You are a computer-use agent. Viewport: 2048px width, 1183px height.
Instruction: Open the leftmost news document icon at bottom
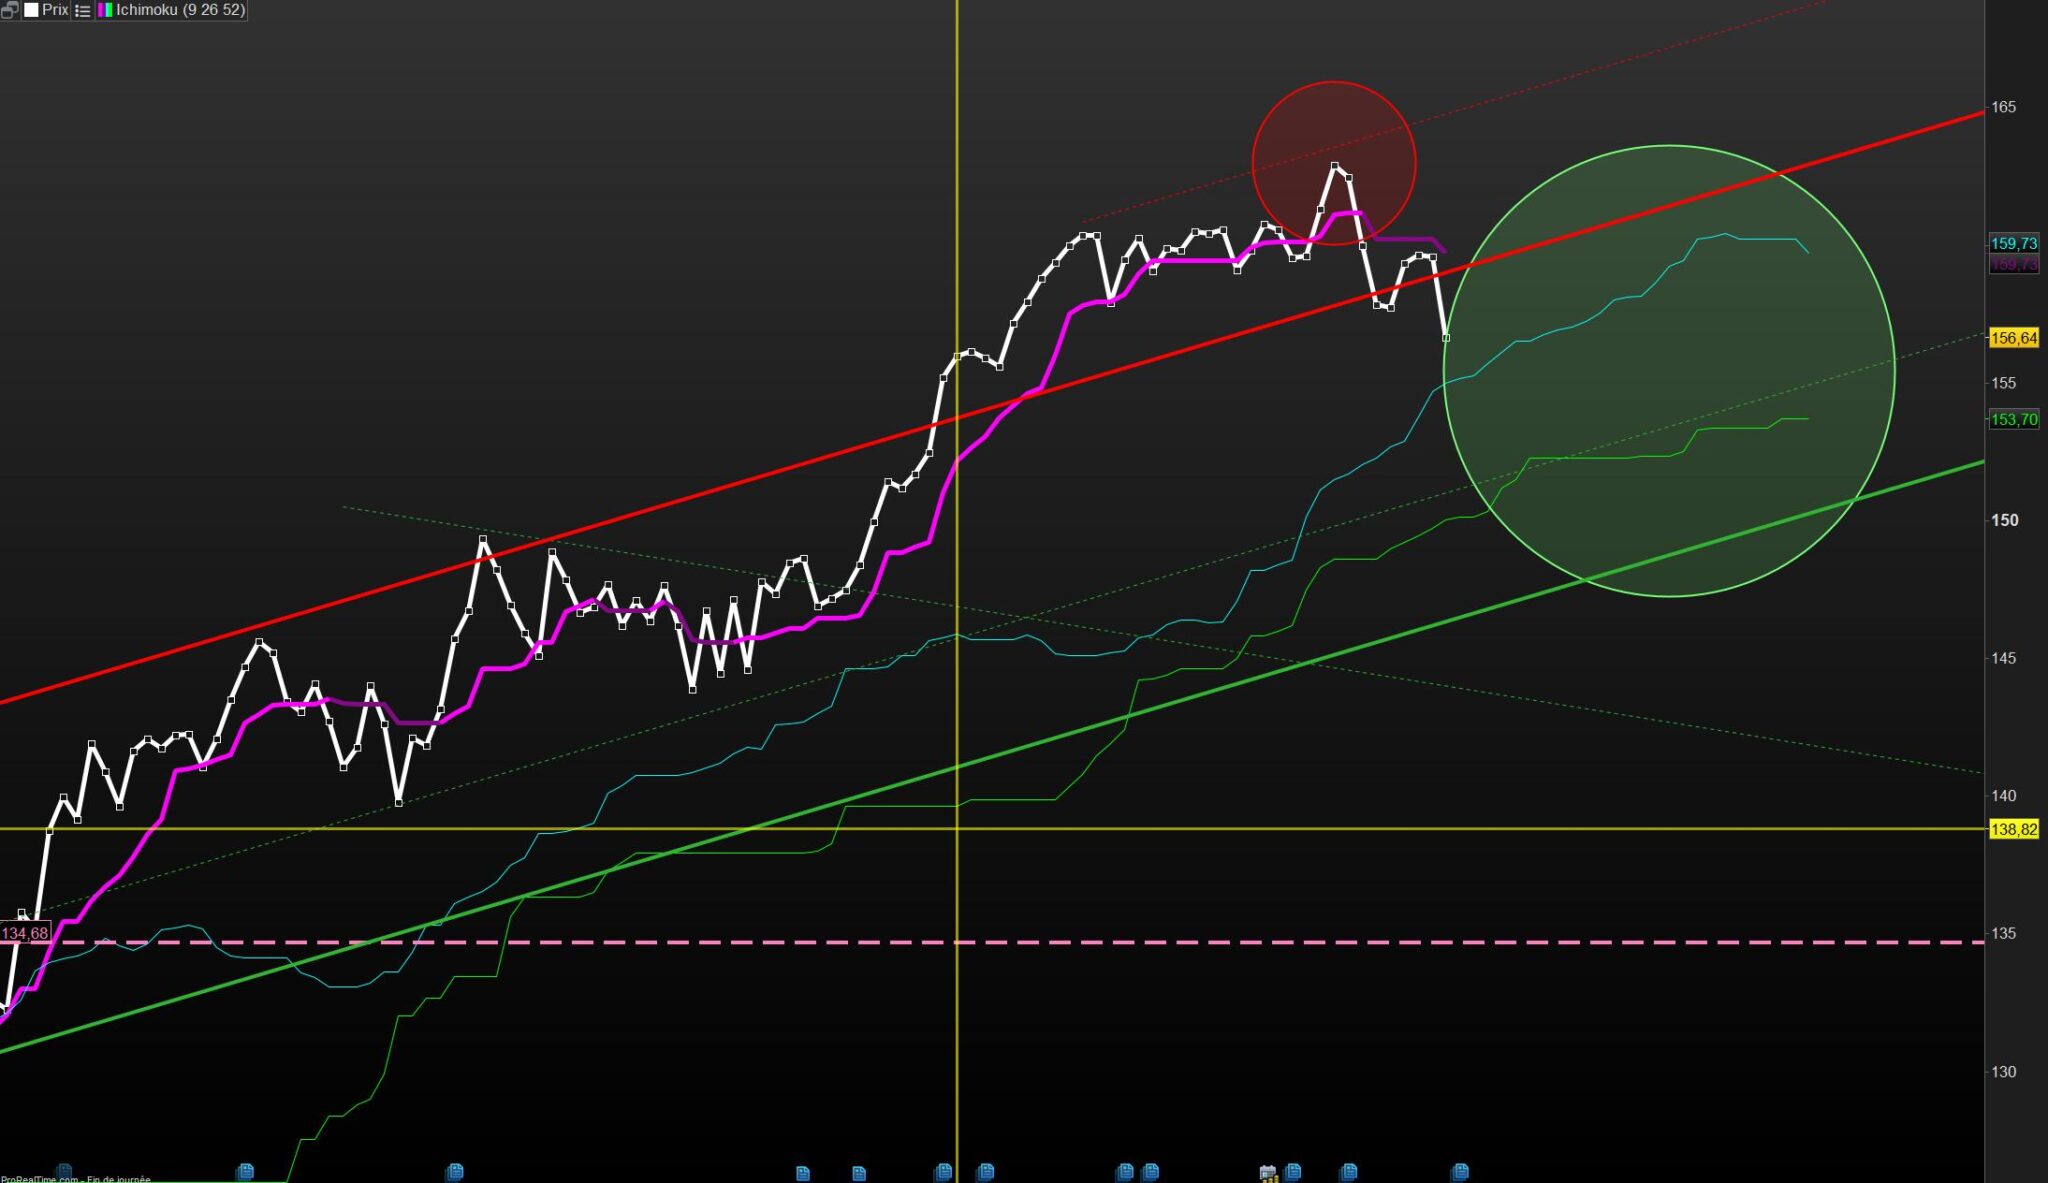tap(64, 1171)
